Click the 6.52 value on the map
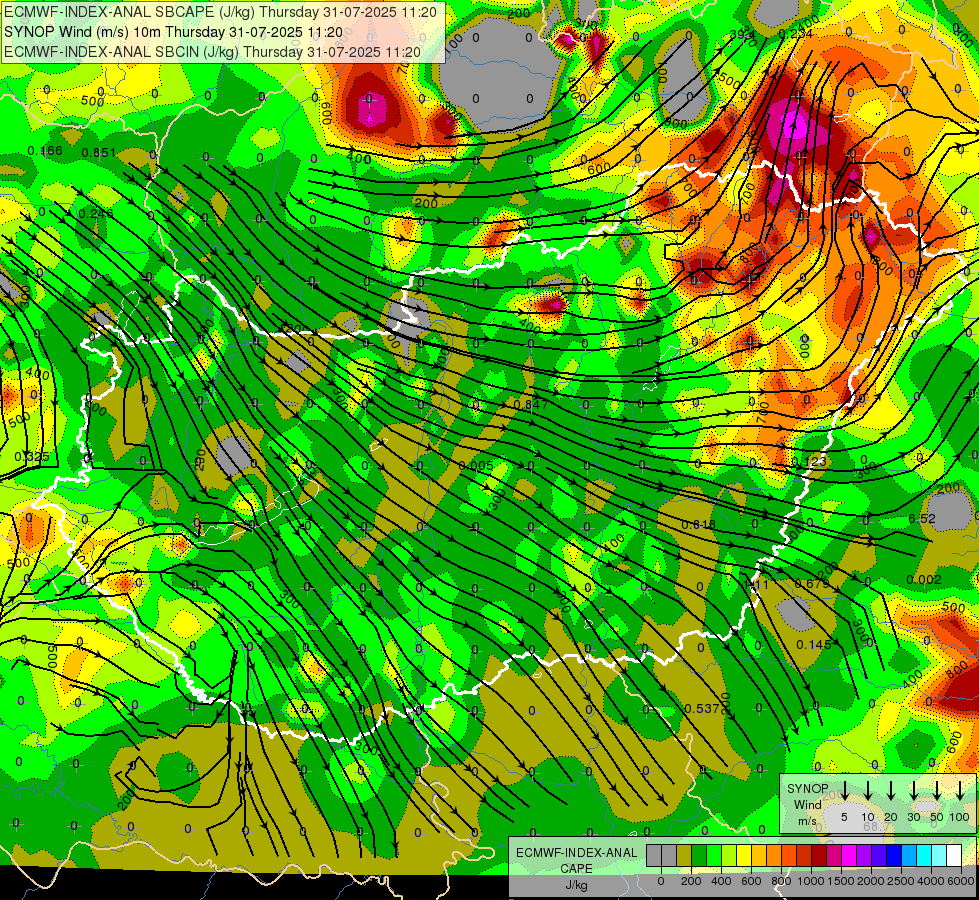This screenshot has width=979, height=900. point(922,518)
